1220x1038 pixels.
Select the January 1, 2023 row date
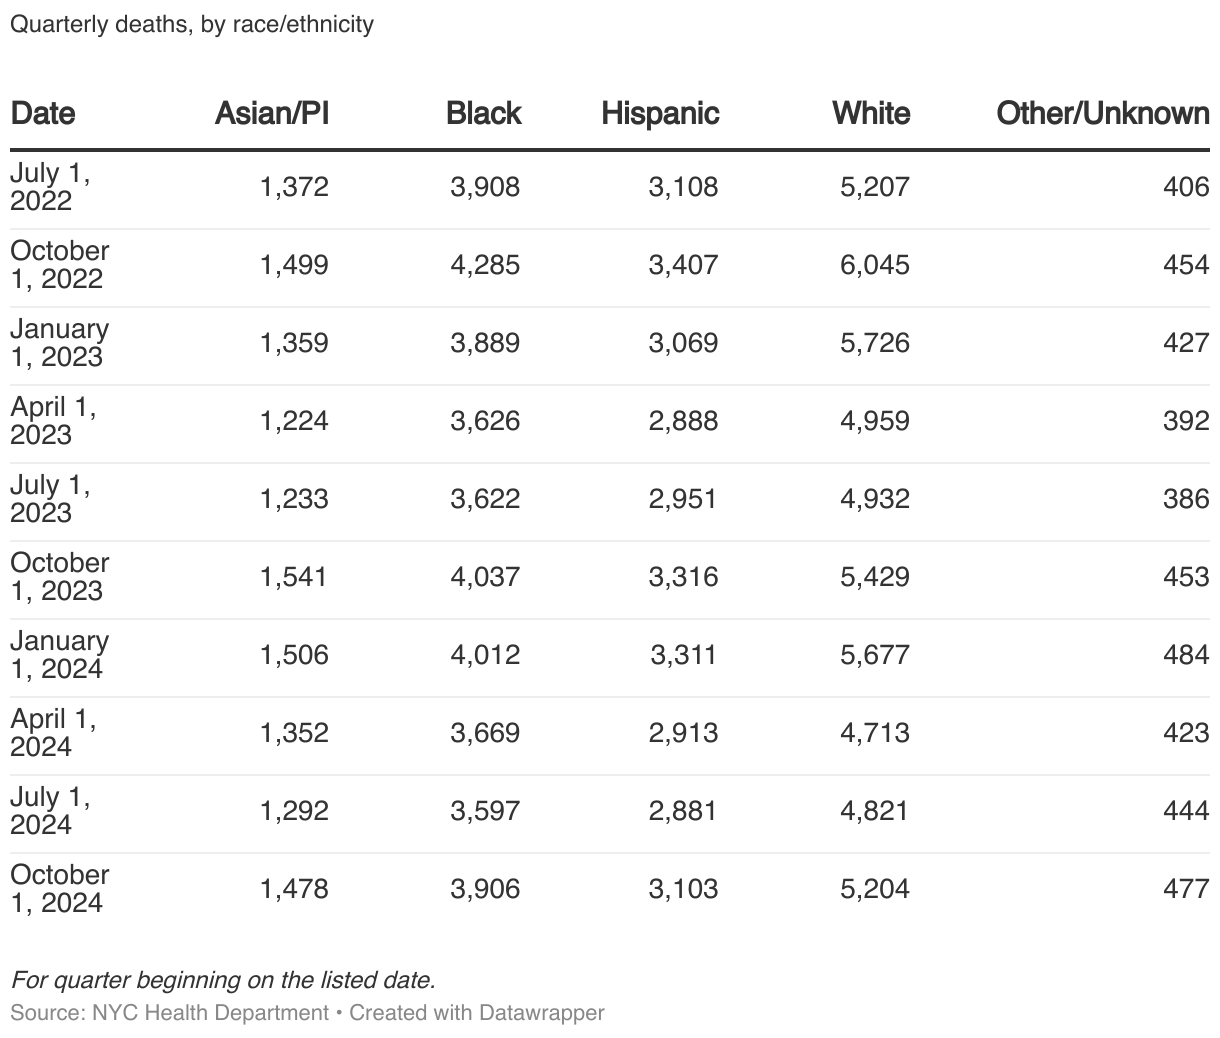(60, 343)
